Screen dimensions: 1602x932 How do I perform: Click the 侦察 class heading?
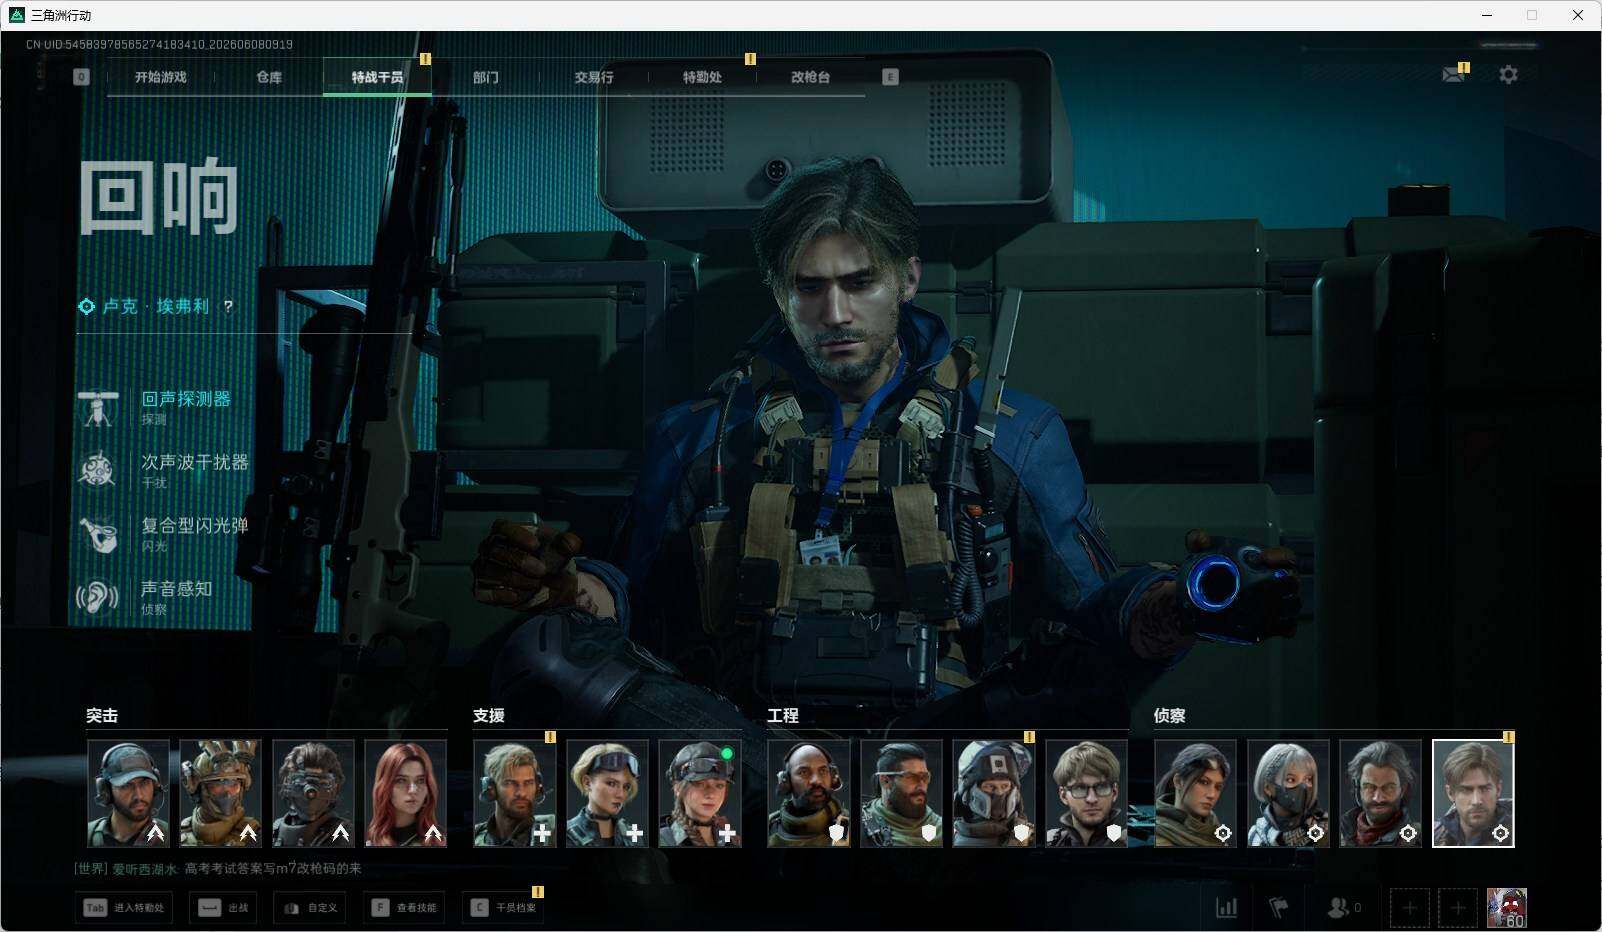[x=1170, y=715]
